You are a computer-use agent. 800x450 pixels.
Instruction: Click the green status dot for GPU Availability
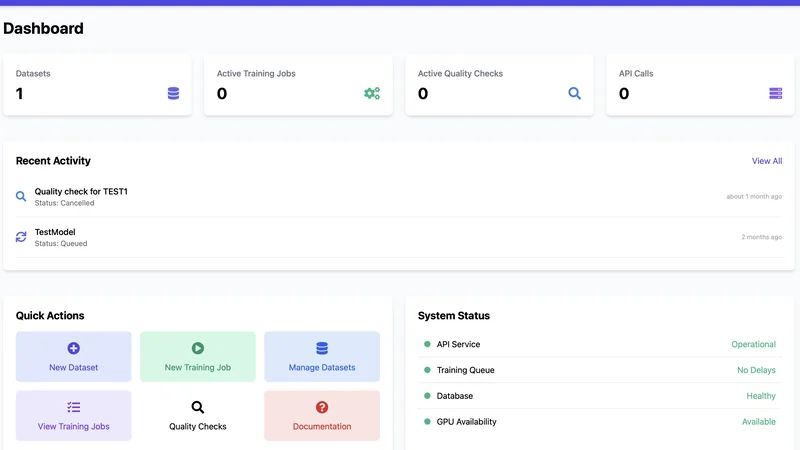pos(428,421)
